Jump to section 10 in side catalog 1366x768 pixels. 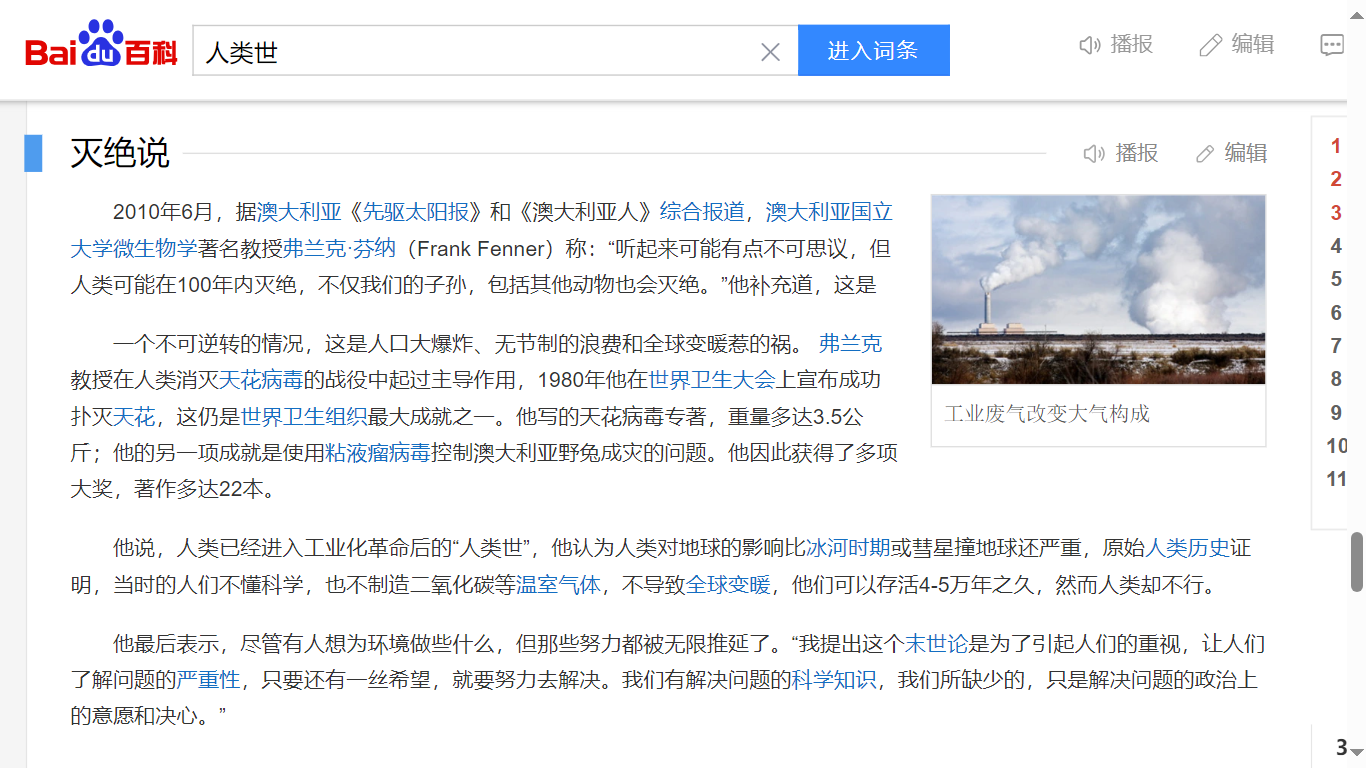pyautogui.click(x=1337, y=446)
